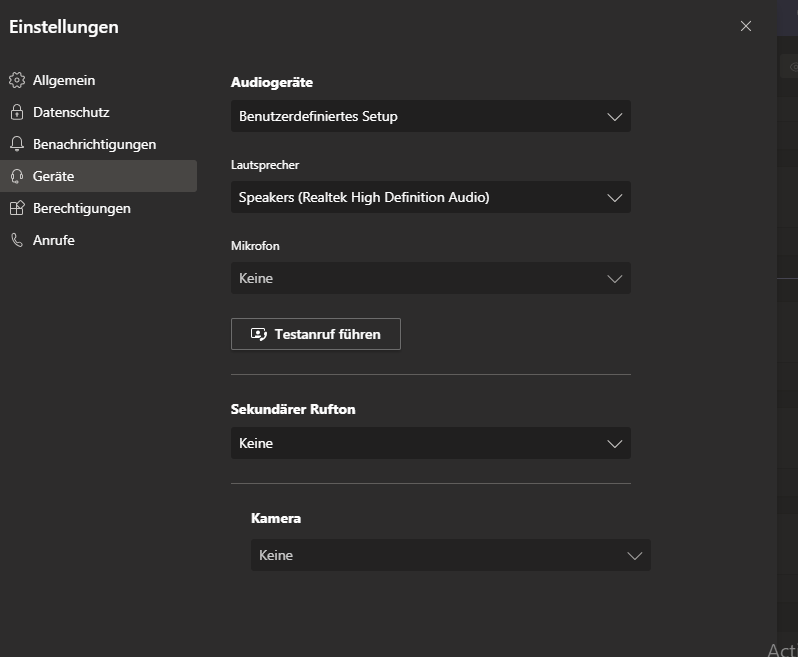
Task: Open the Audiogeräte Benutzerdefiniertes Setup dropdown
Action: point(431,116)
